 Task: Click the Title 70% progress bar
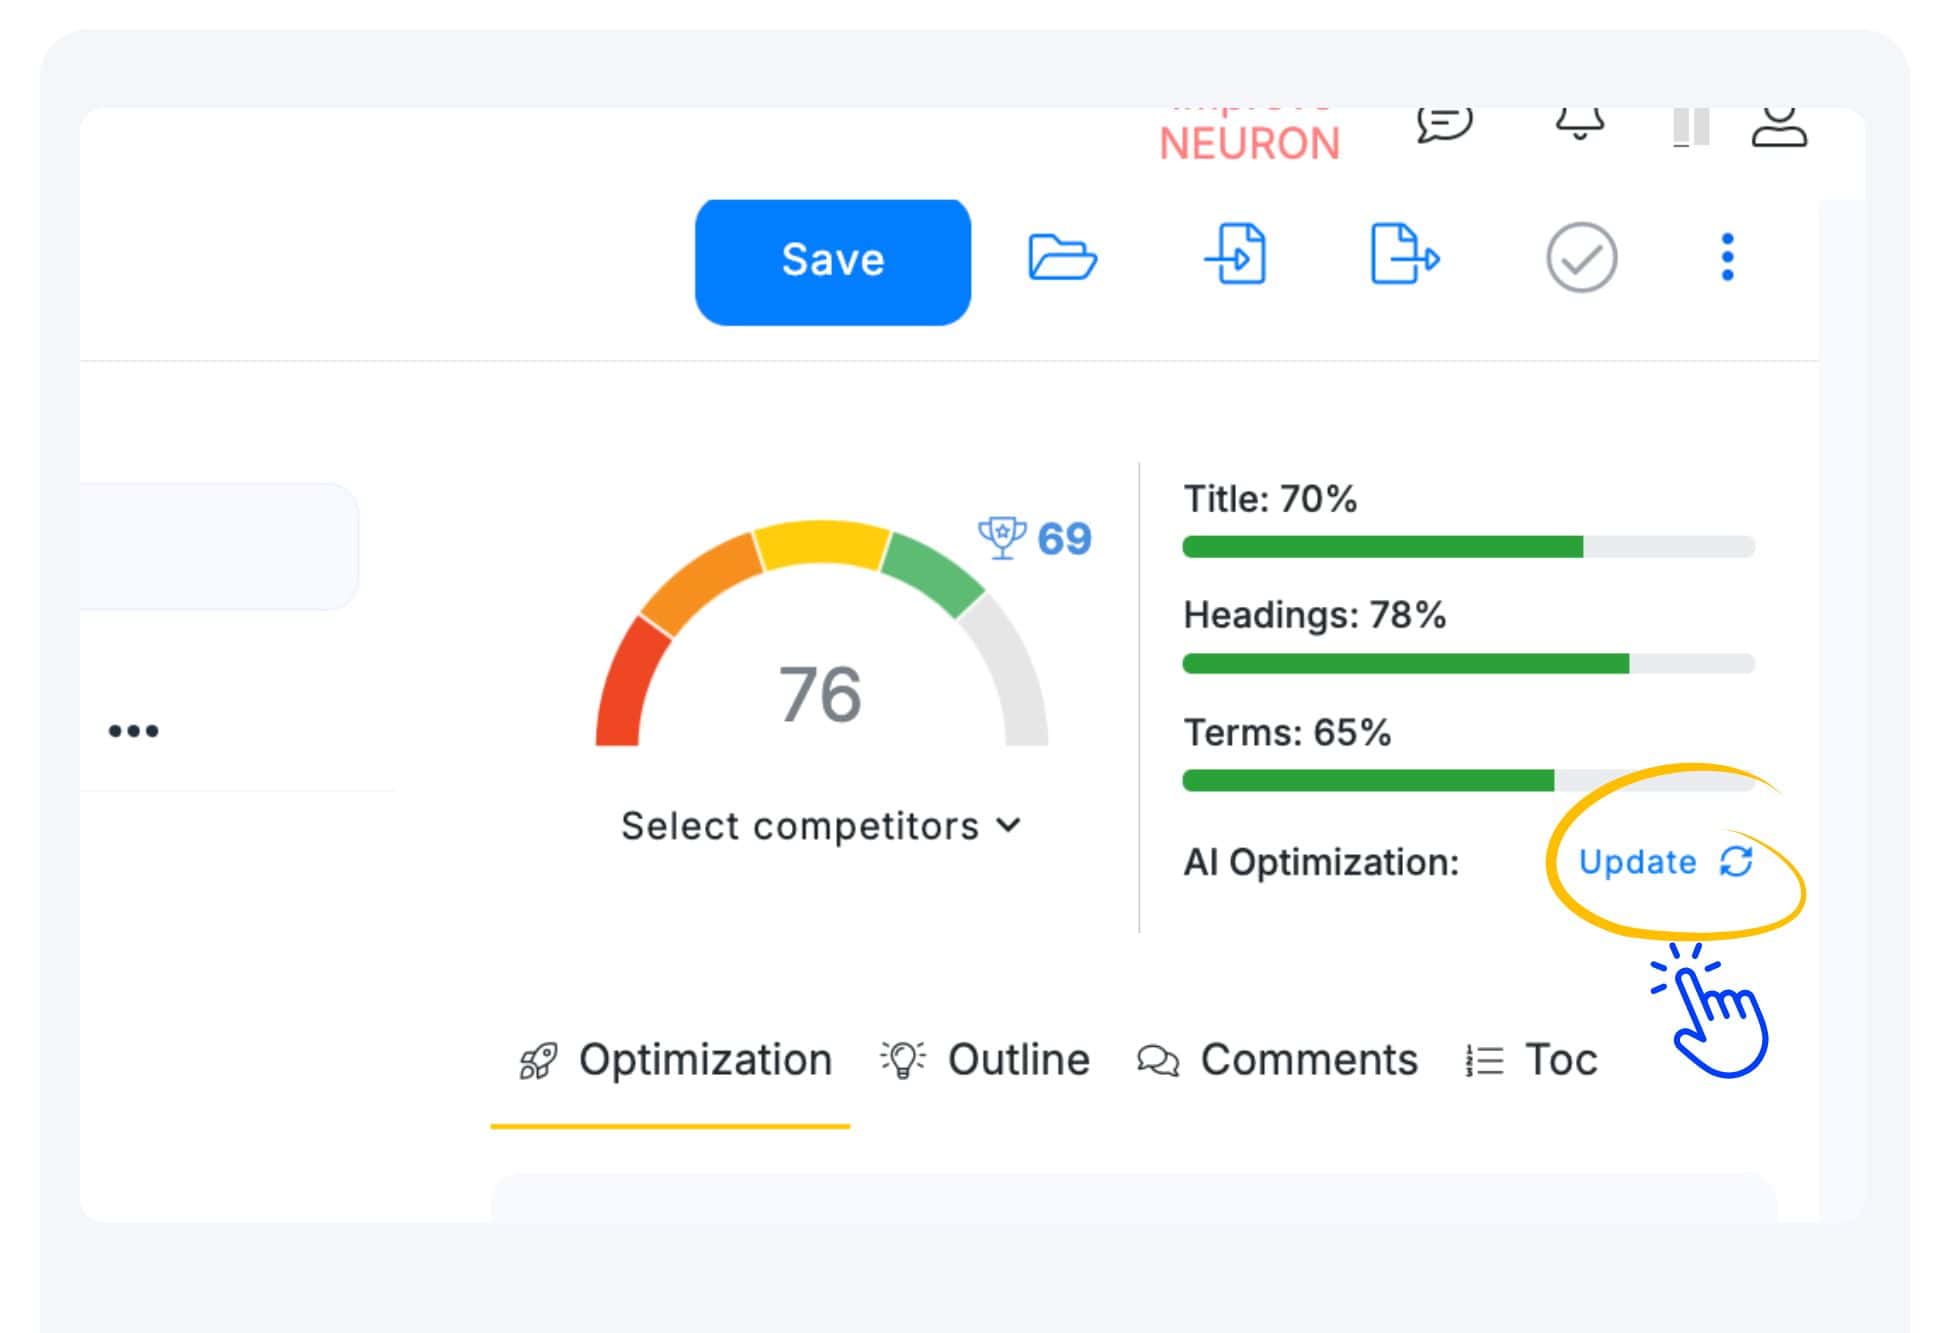(x=1468, y=547)
